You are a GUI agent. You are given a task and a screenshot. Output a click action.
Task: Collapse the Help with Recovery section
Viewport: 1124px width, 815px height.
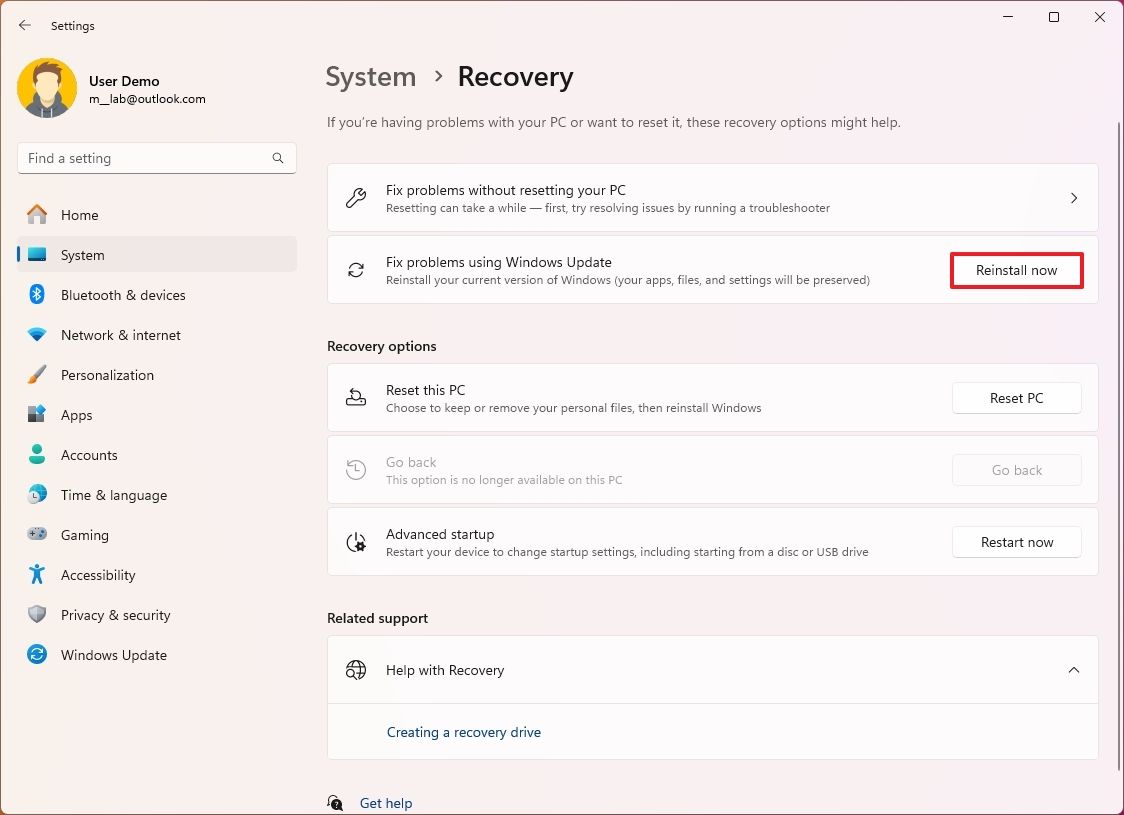[1074, 670]
